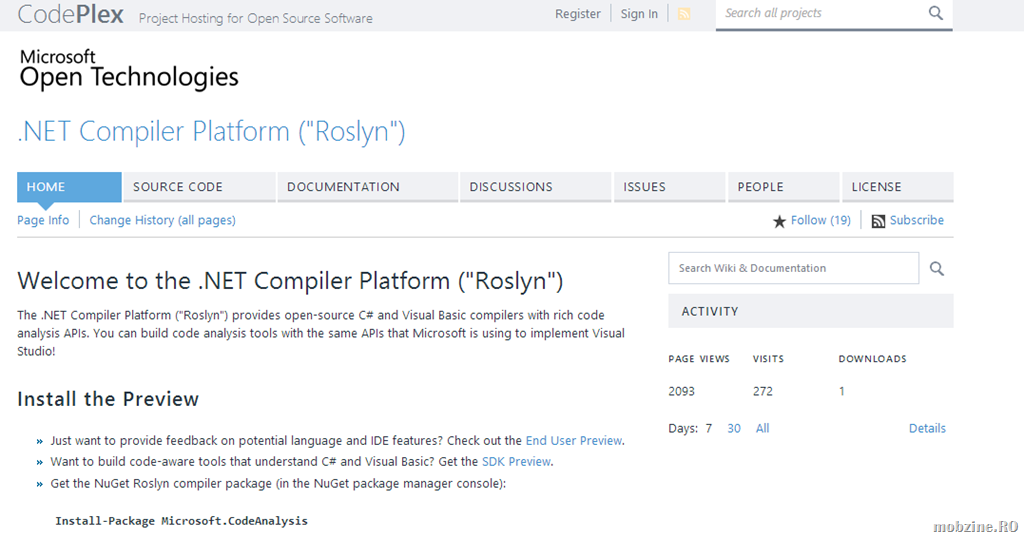The width and height of the screenshot is (1024, 538).
Task: Open the Page Info link
Action: tap(43, 220)
